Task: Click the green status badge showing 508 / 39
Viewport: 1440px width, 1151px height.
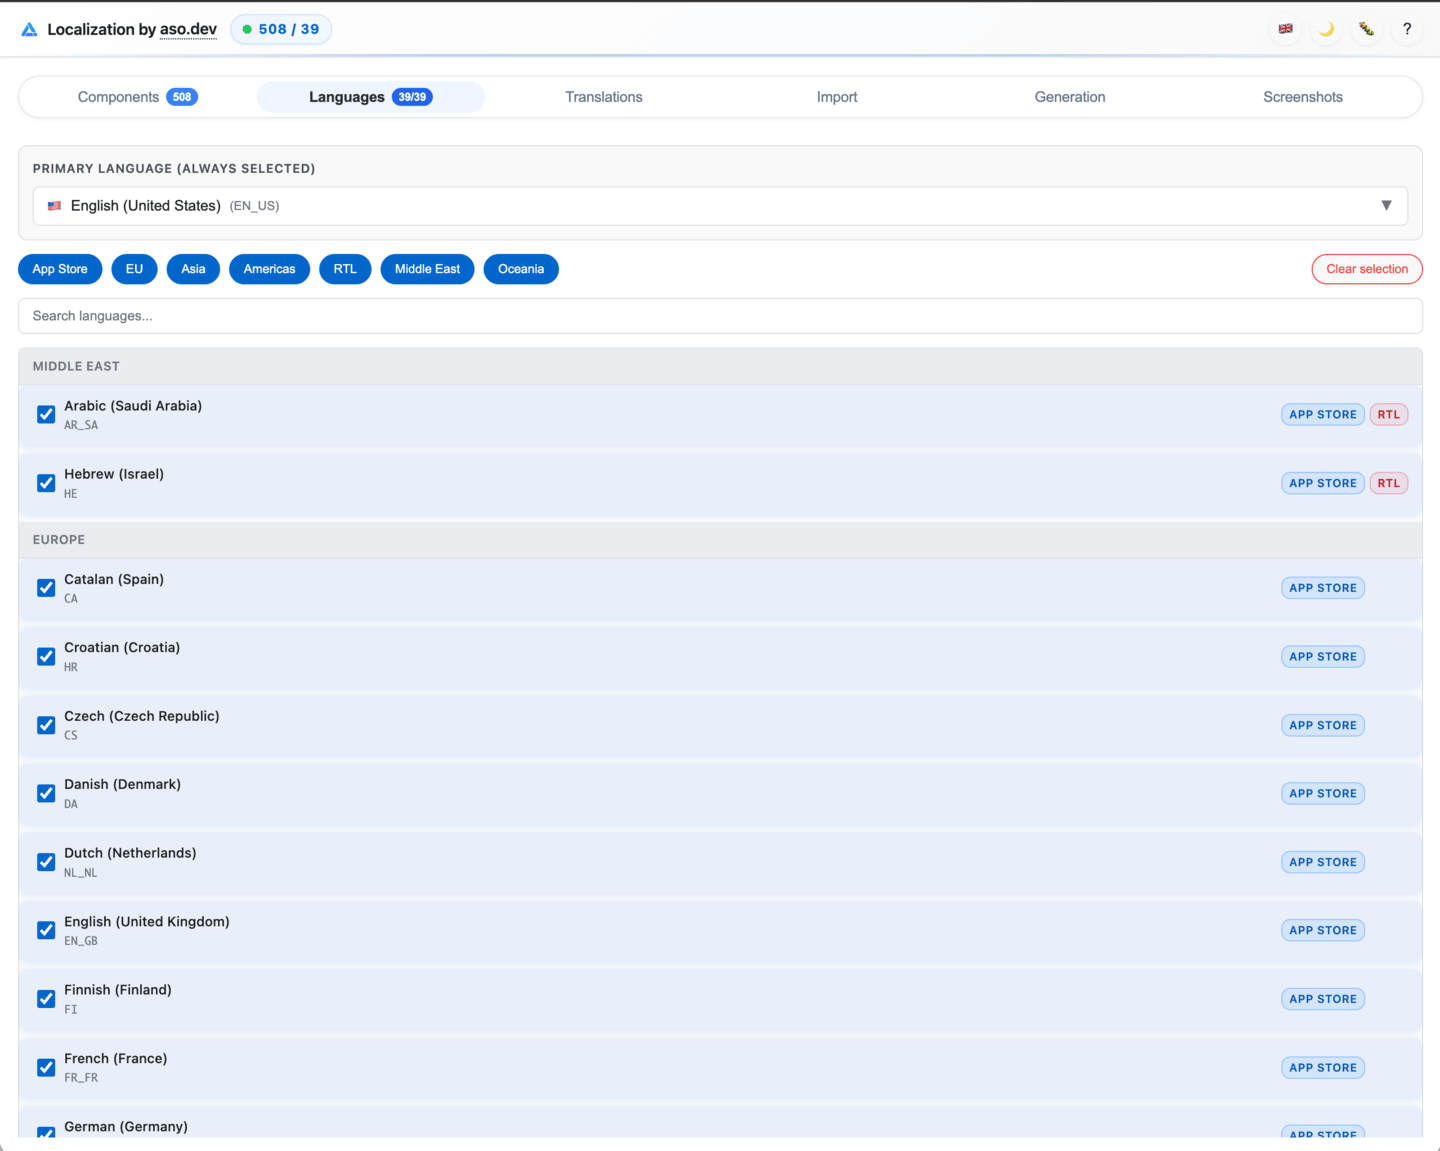Action: pyautogui.click(x=281, y=29)
